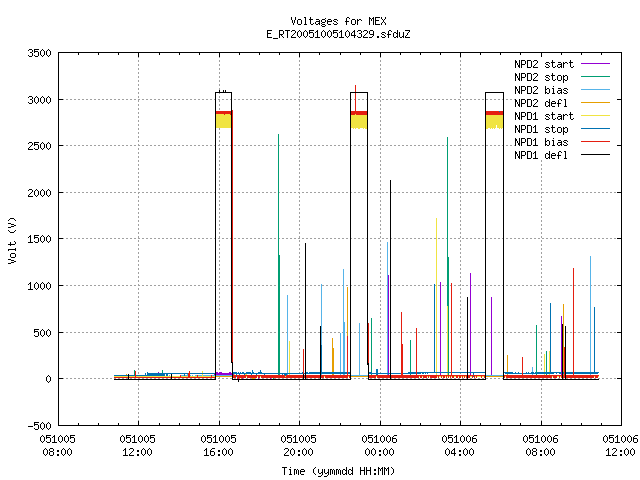The image size is (640, 480).
Task: Click yellow band of first 16:00 voltage pulse
Action: (224, 121)
